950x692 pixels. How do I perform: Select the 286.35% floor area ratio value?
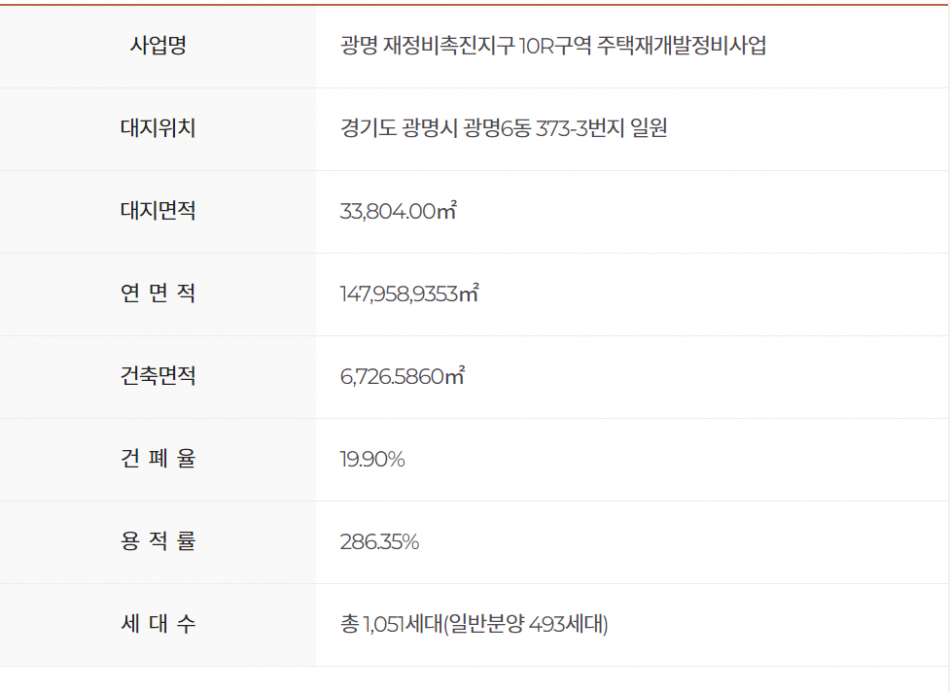pos(379,542)
